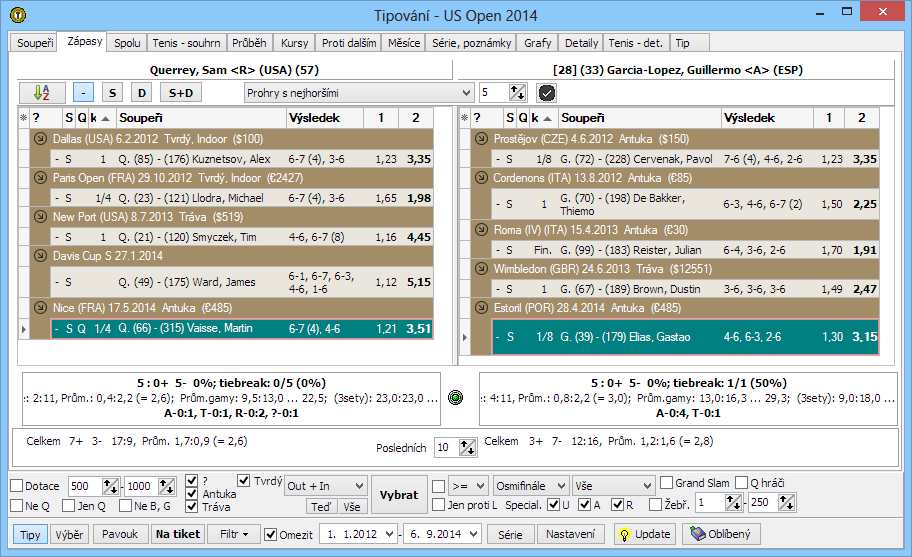Switch to the Soupeři tab
Viewport: 912px width, 557px height.
35,43
